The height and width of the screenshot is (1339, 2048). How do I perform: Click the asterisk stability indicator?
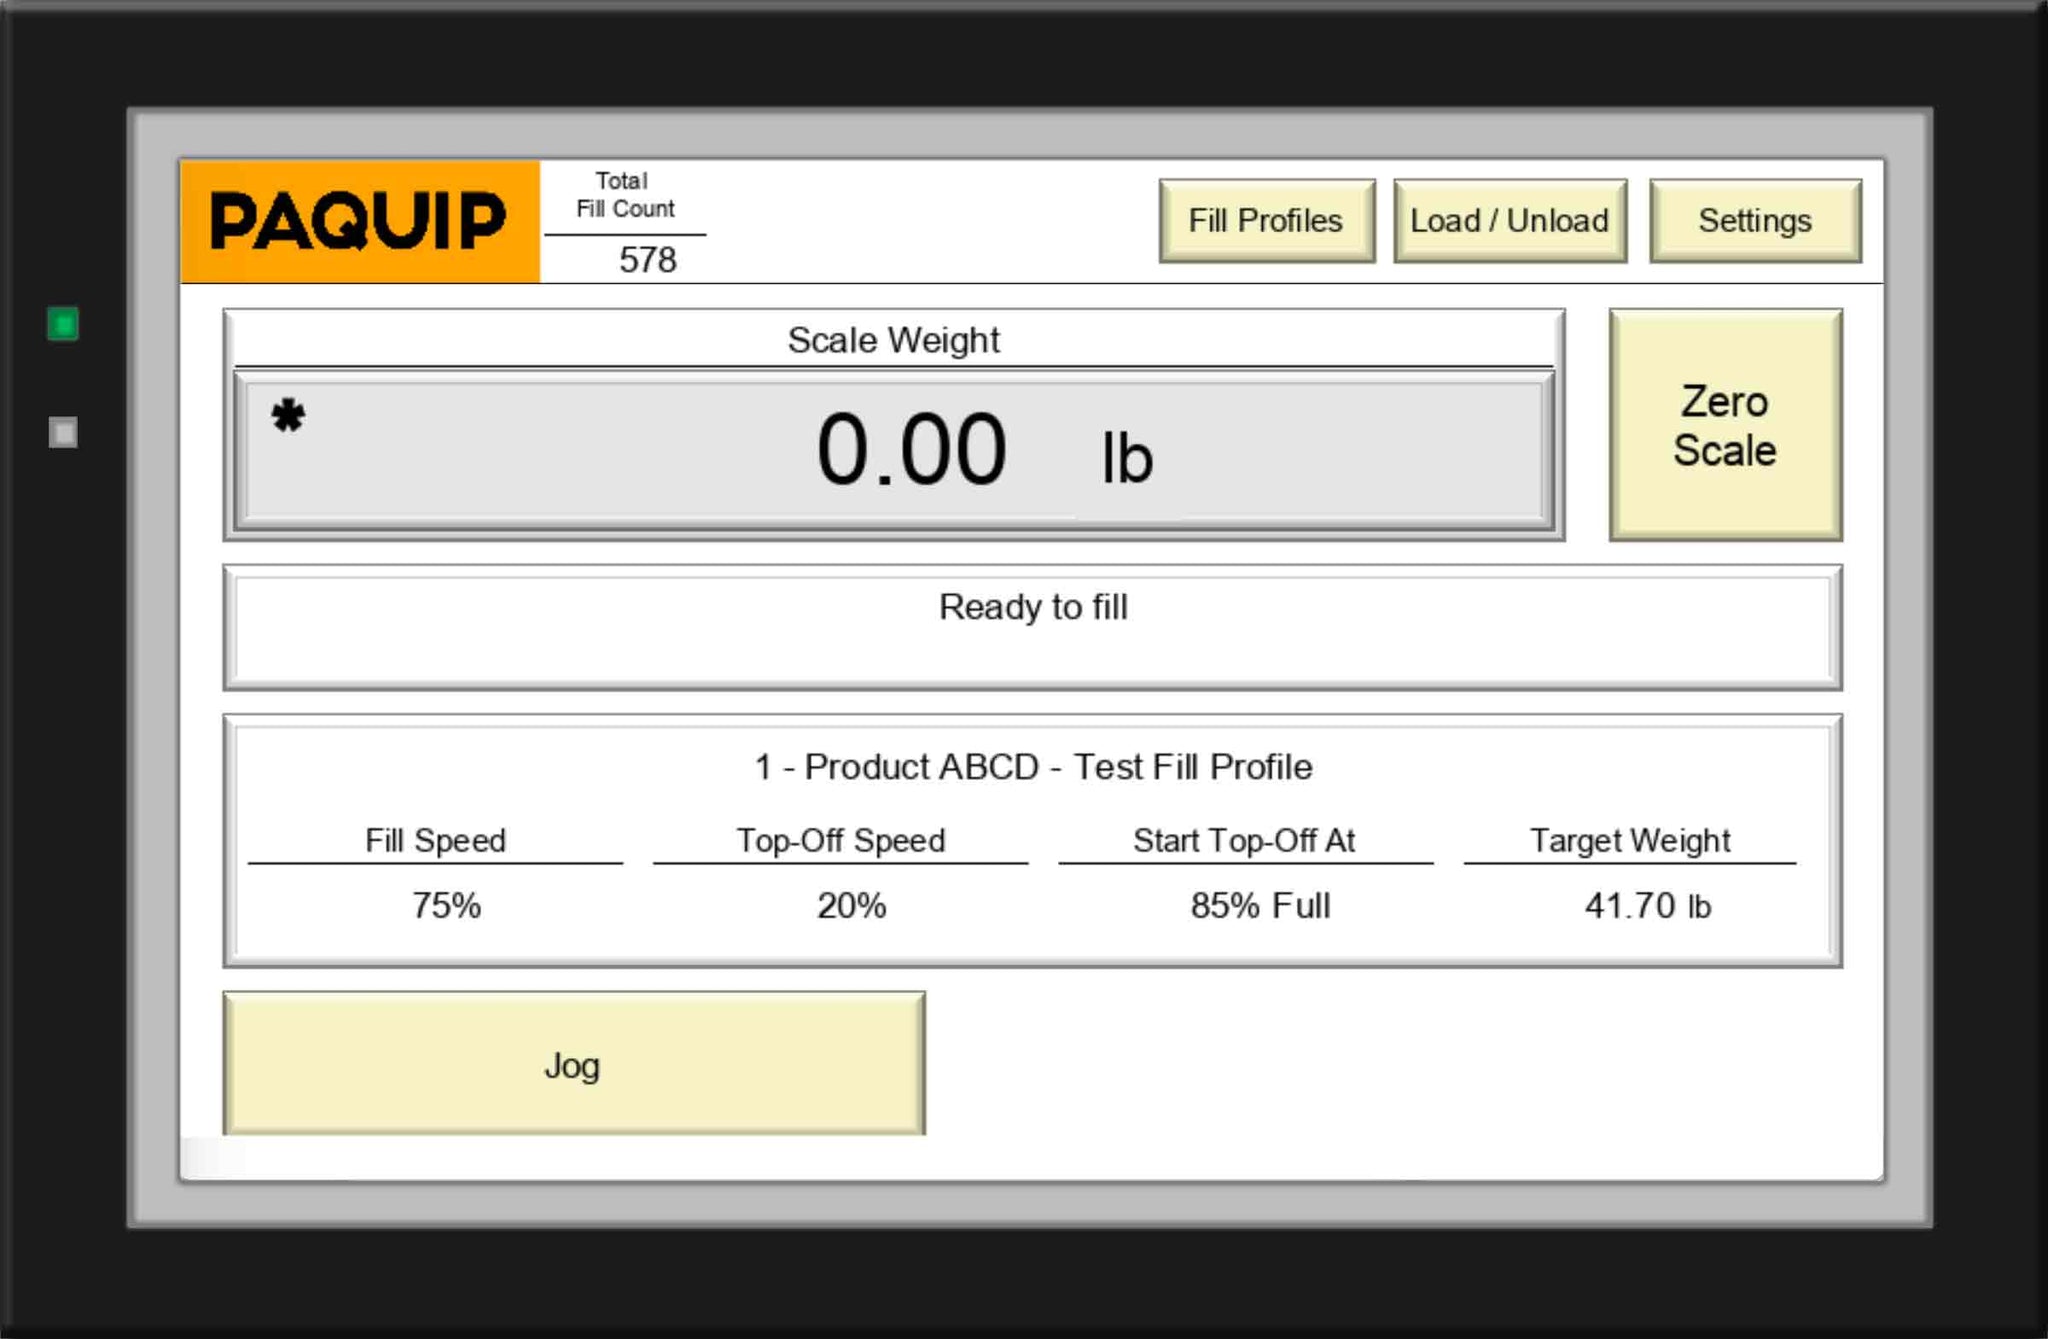point(288,415)
